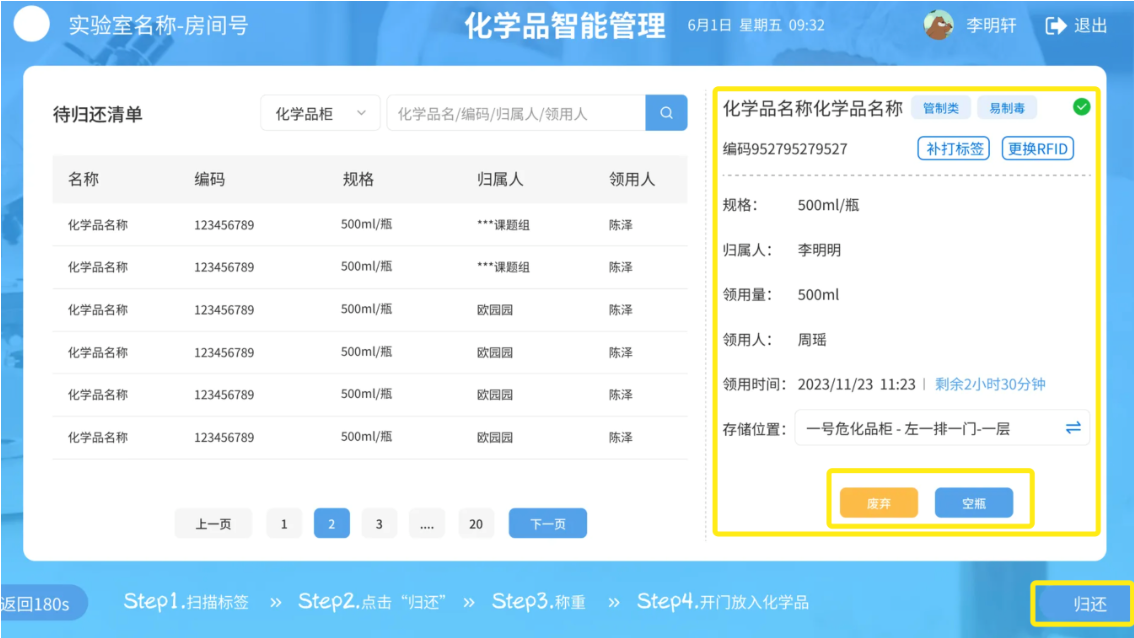Screen dimensions: 1134x638
Task: Click 剩余2小时30分钟 remaining time text
Action: (990, 384)
